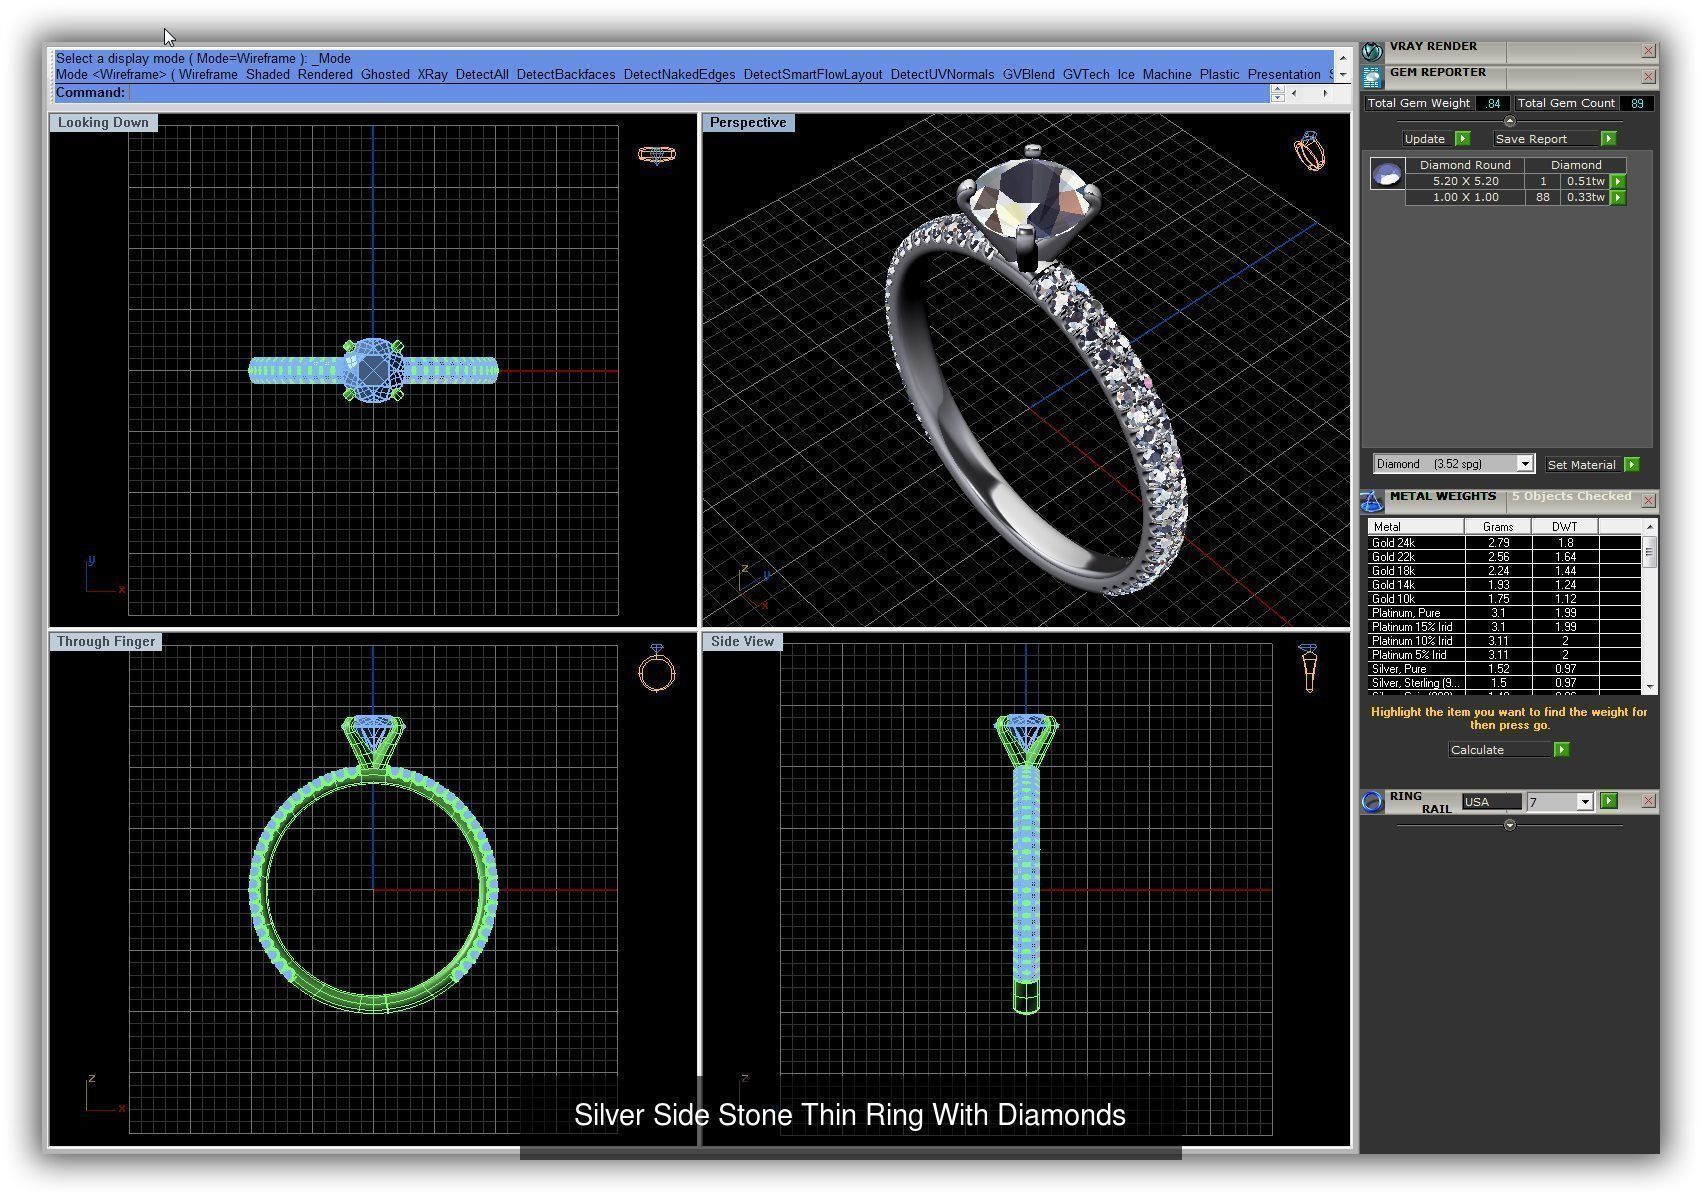Click the green arrow beside Save Report
The width and height of the screenshot is (1702, 1196).
pyautogui.click(x=1608, y=139)
